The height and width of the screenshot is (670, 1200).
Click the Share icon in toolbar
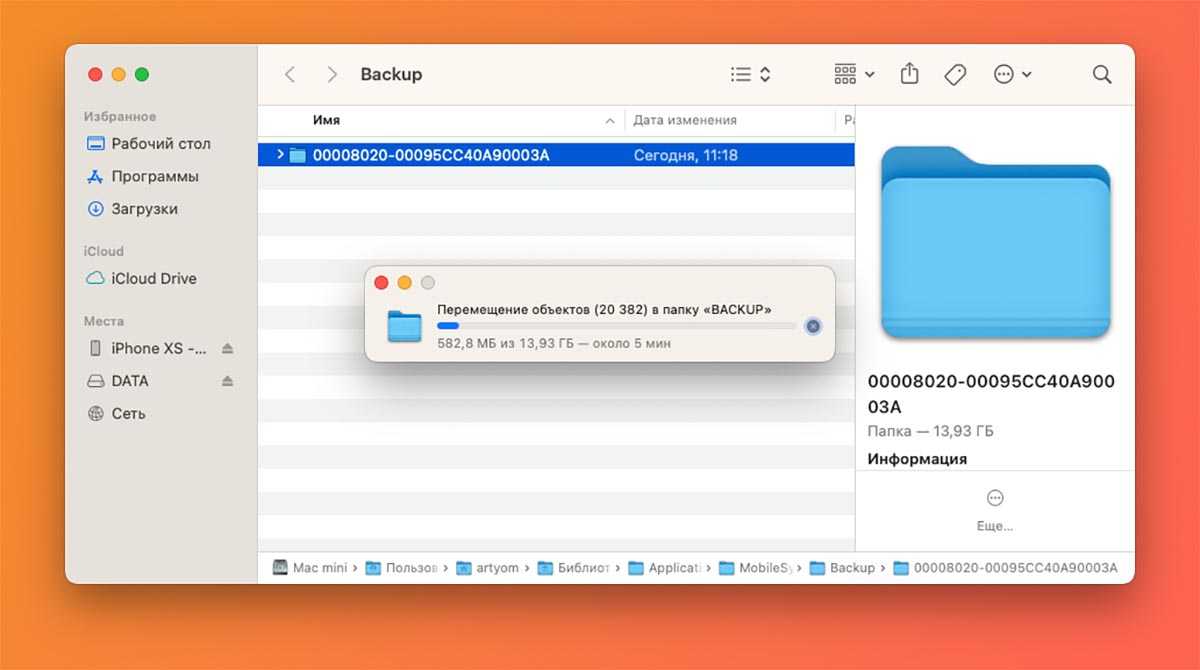(x=909, y=74)
